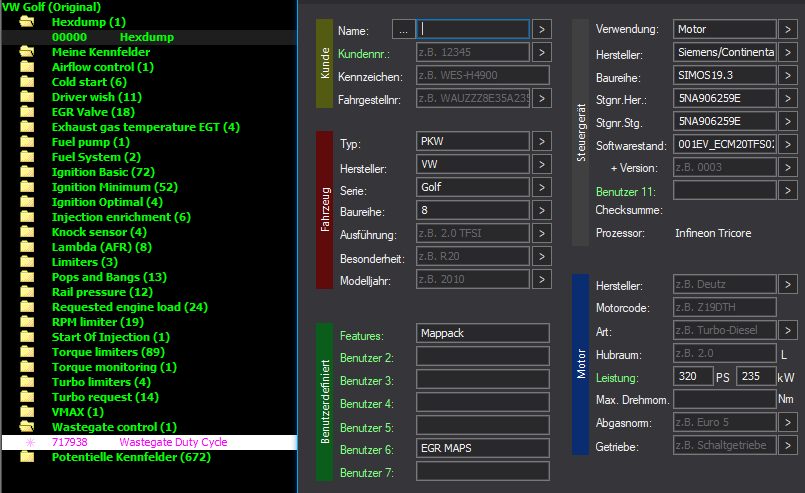Click the Injection enrichment folder icon
The width and height of the screenshot is (805, 493).
point(27,217)
